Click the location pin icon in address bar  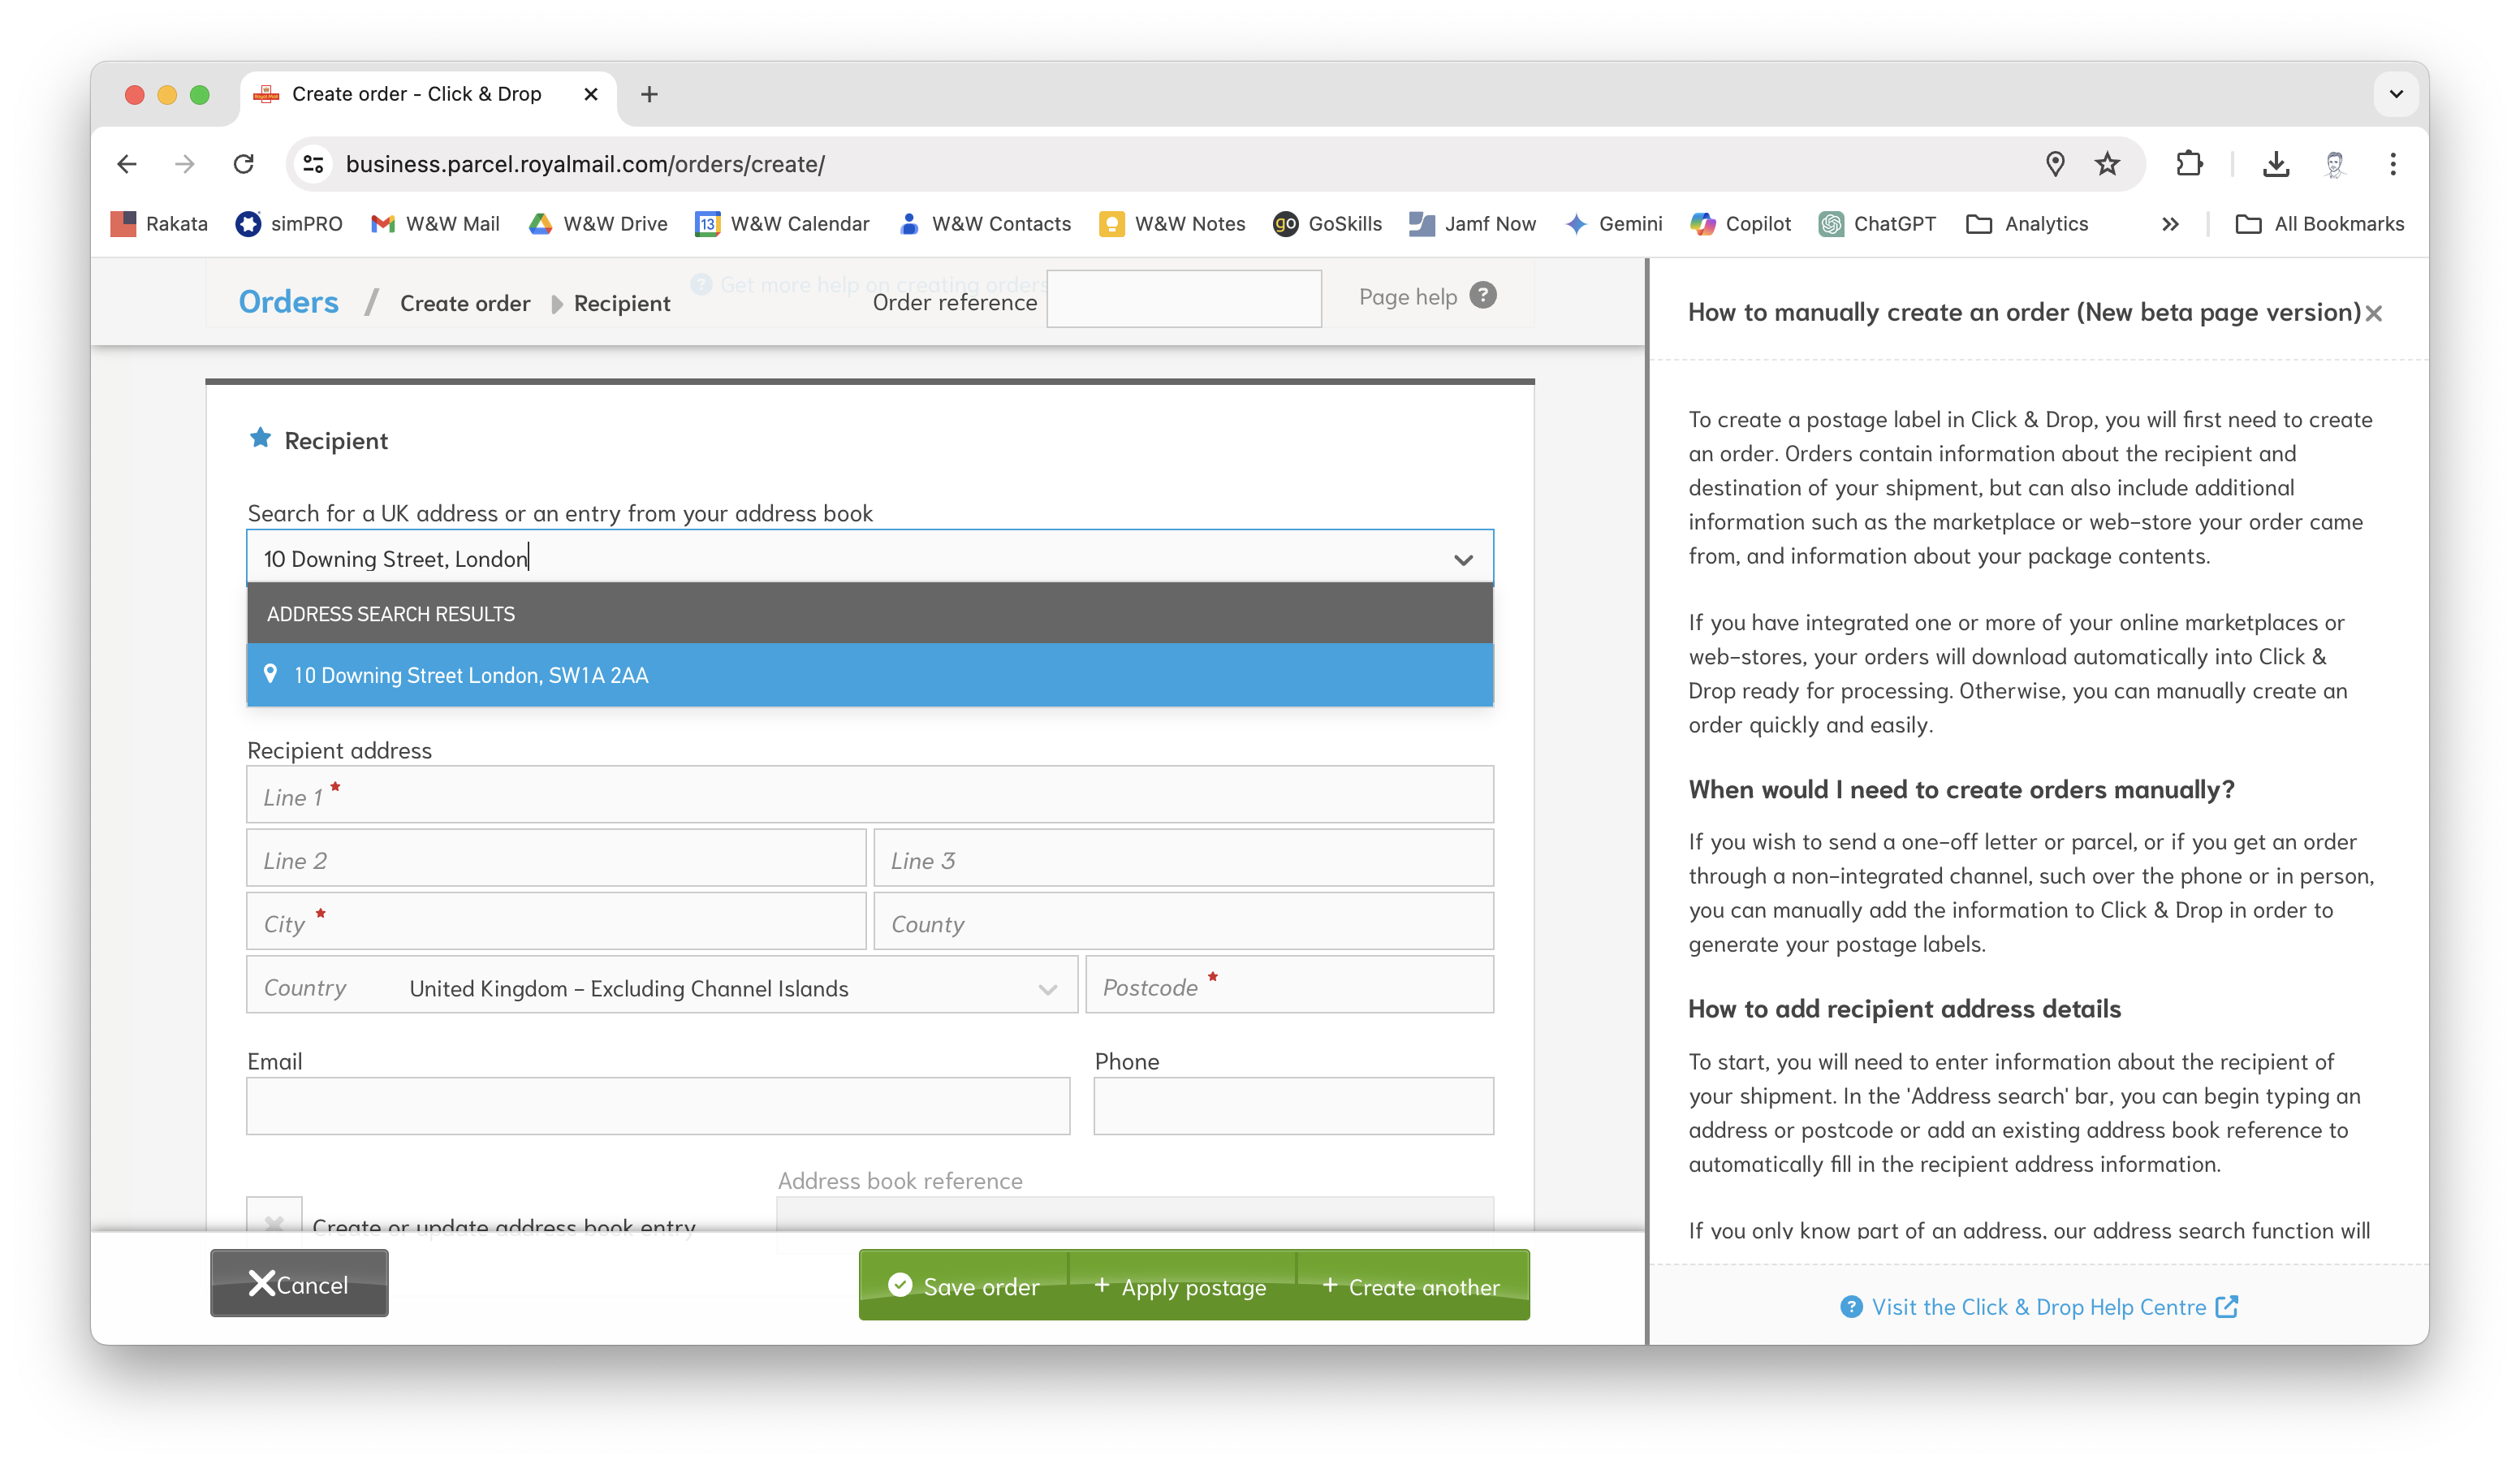[x=2054, y=164]
